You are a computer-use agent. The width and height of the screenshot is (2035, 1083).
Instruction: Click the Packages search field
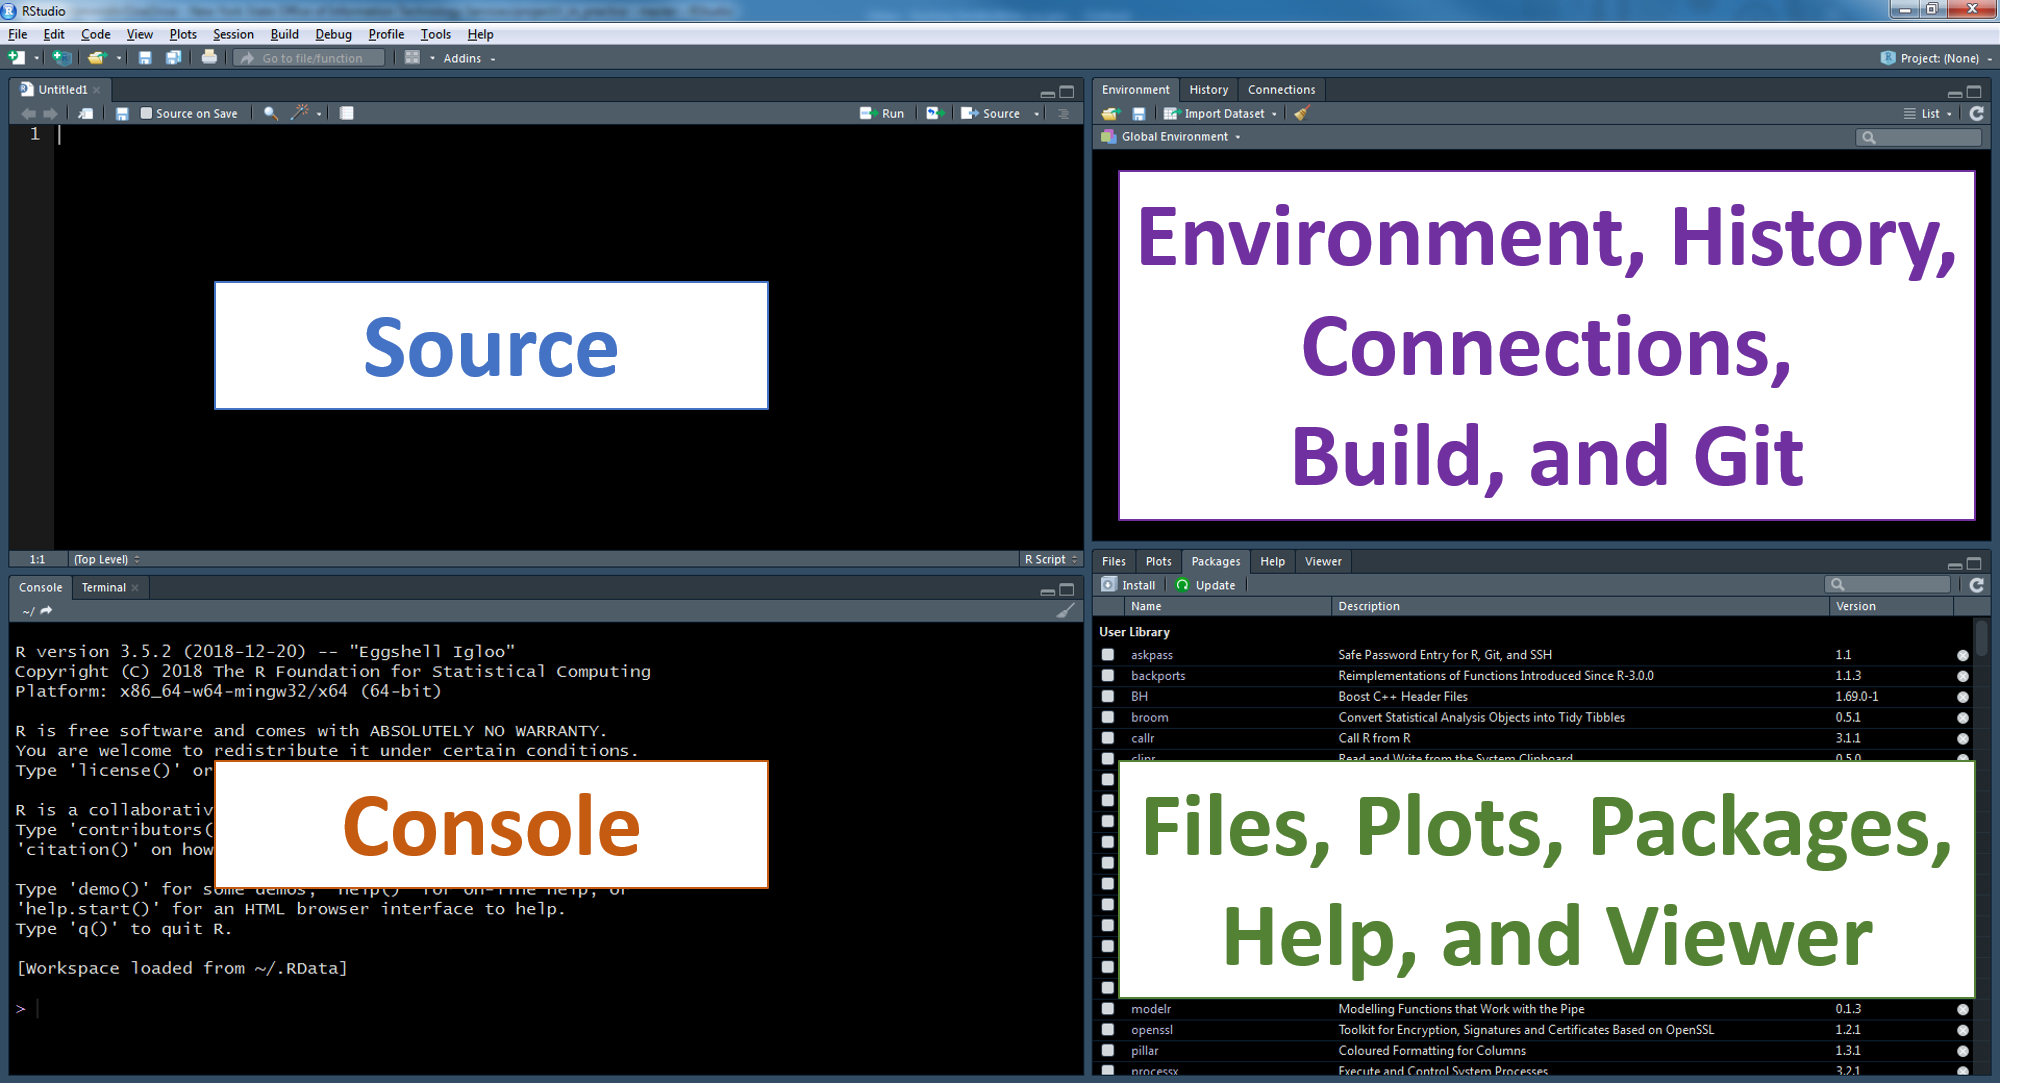pos(1887,585)
